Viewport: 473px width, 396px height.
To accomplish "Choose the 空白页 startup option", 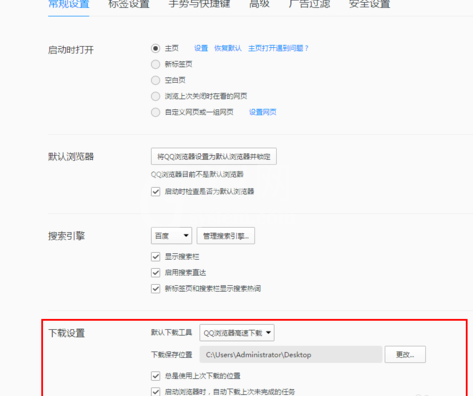I will pyautogui.click(x=155, y=80).
